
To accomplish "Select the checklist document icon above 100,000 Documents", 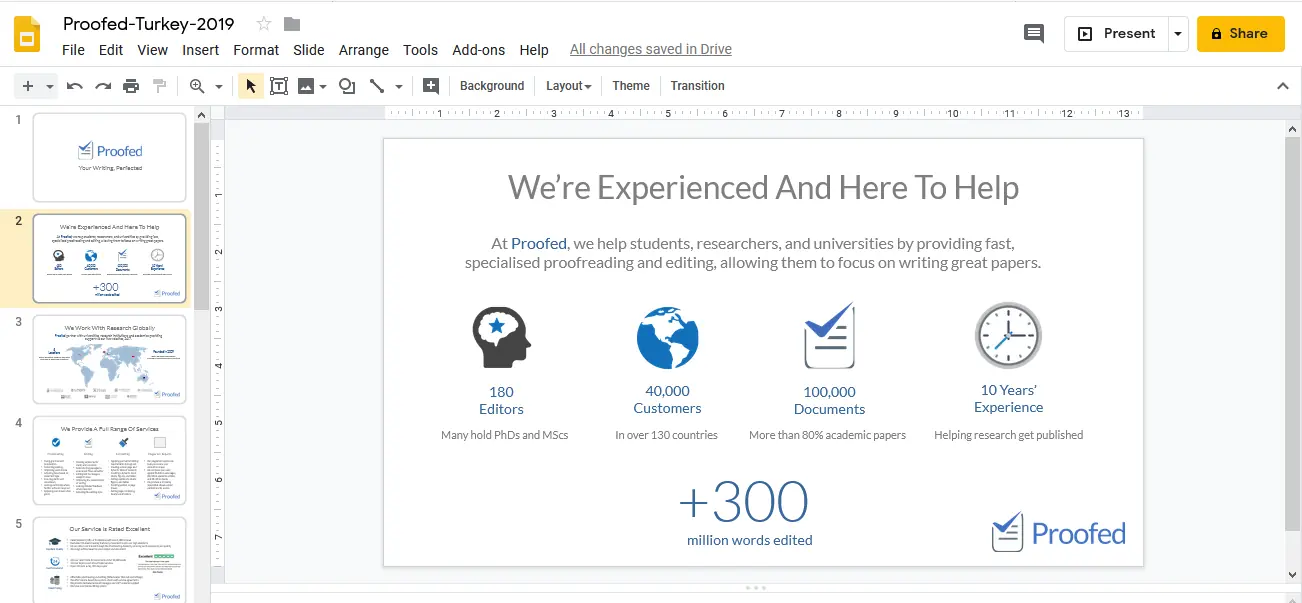I will coord(829,336).
